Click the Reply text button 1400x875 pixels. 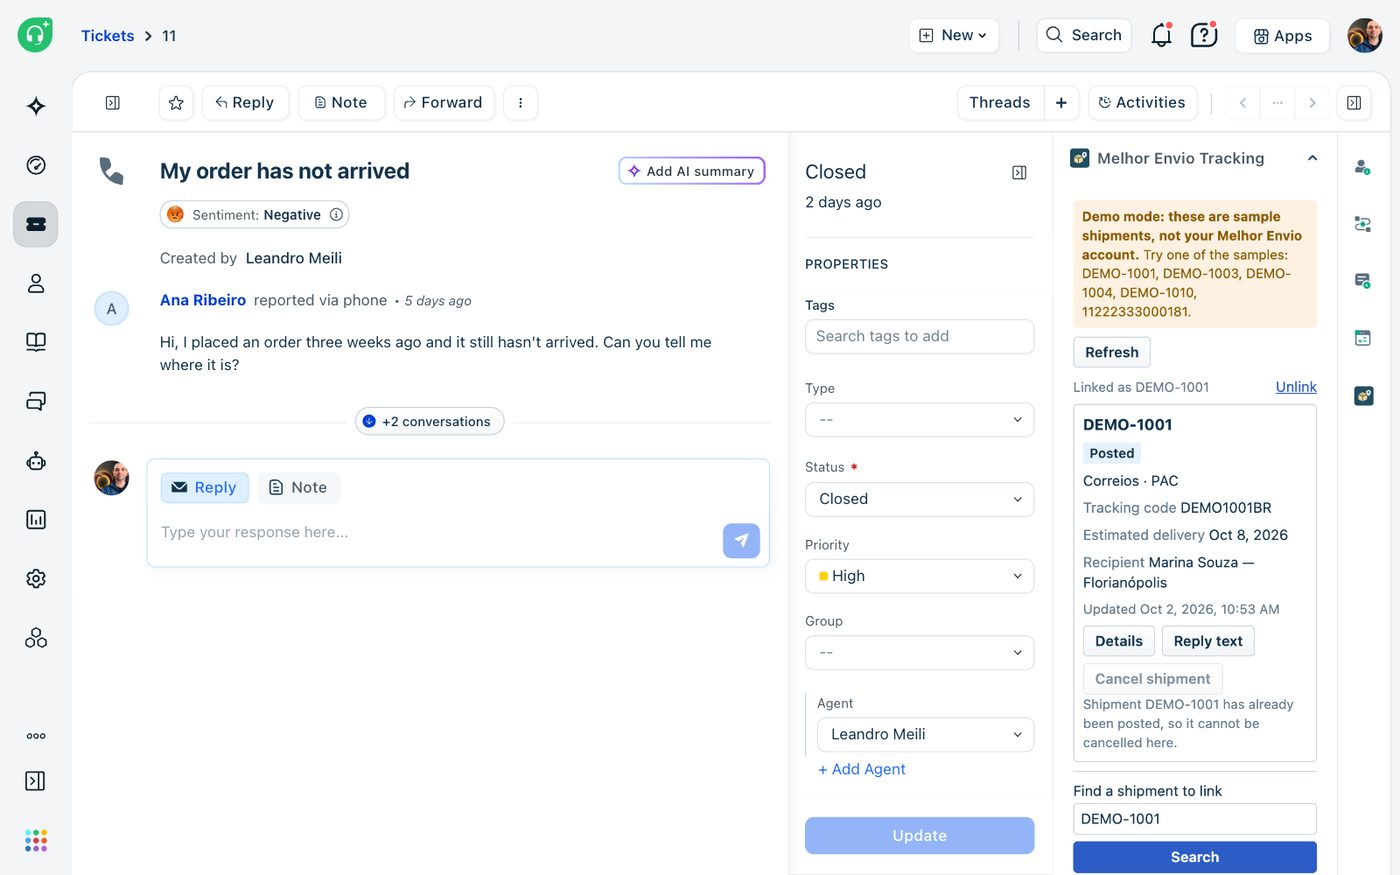(x=1208, y=641)
